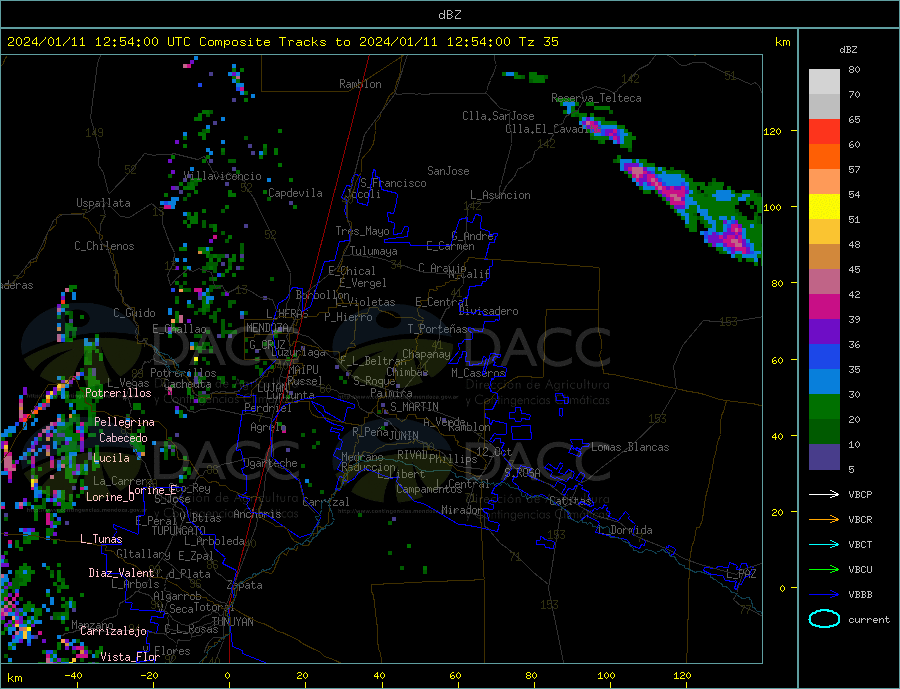Viewport: 900px width, 689px height.
Task: Pick the bright green legend swatch
Action: 824,407
